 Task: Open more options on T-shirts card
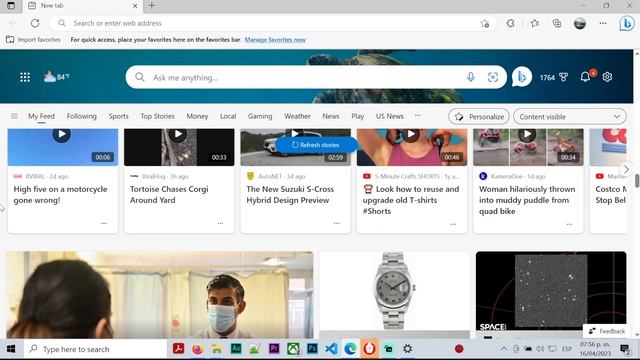453,224
